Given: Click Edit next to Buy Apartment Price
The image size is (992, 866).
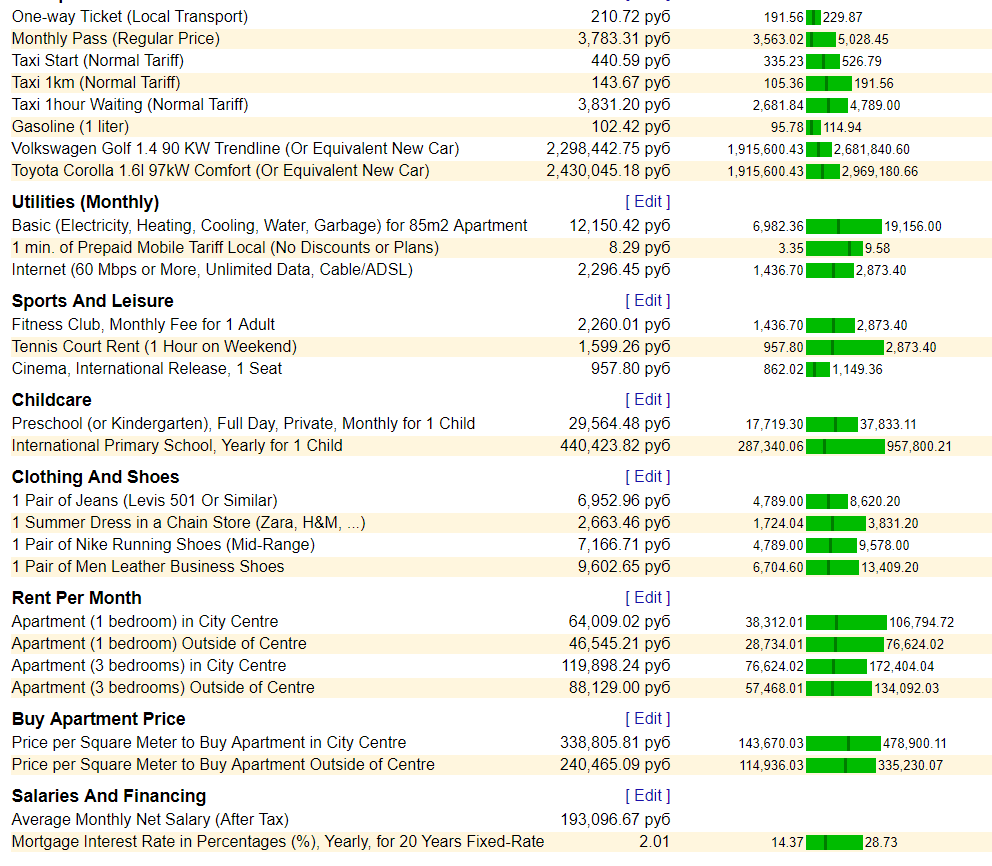Looking at the screenshot, I should coord(647,719).
